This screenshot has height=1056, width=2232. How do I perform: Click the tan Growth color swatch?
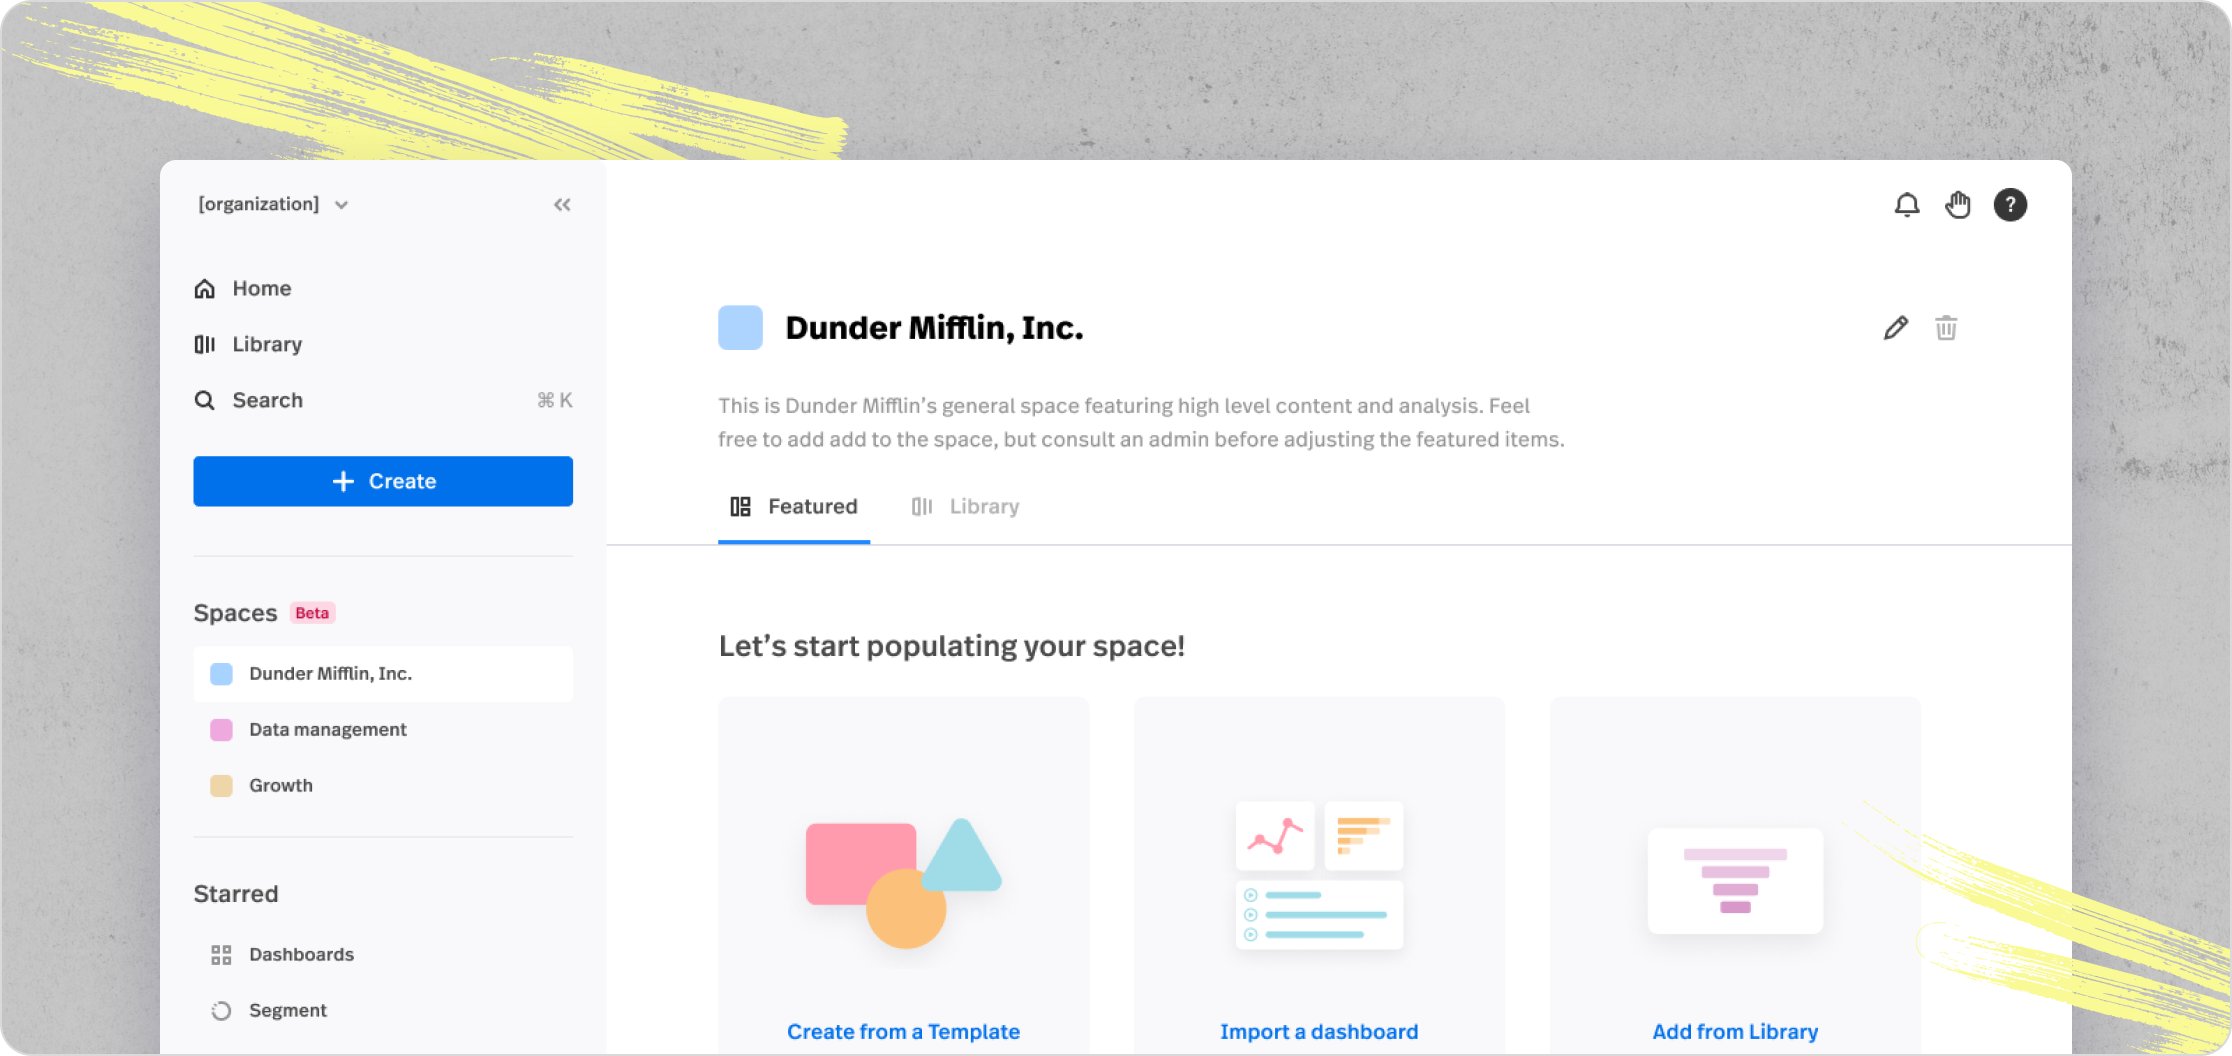pyautogui.click(x=221, y=786)
